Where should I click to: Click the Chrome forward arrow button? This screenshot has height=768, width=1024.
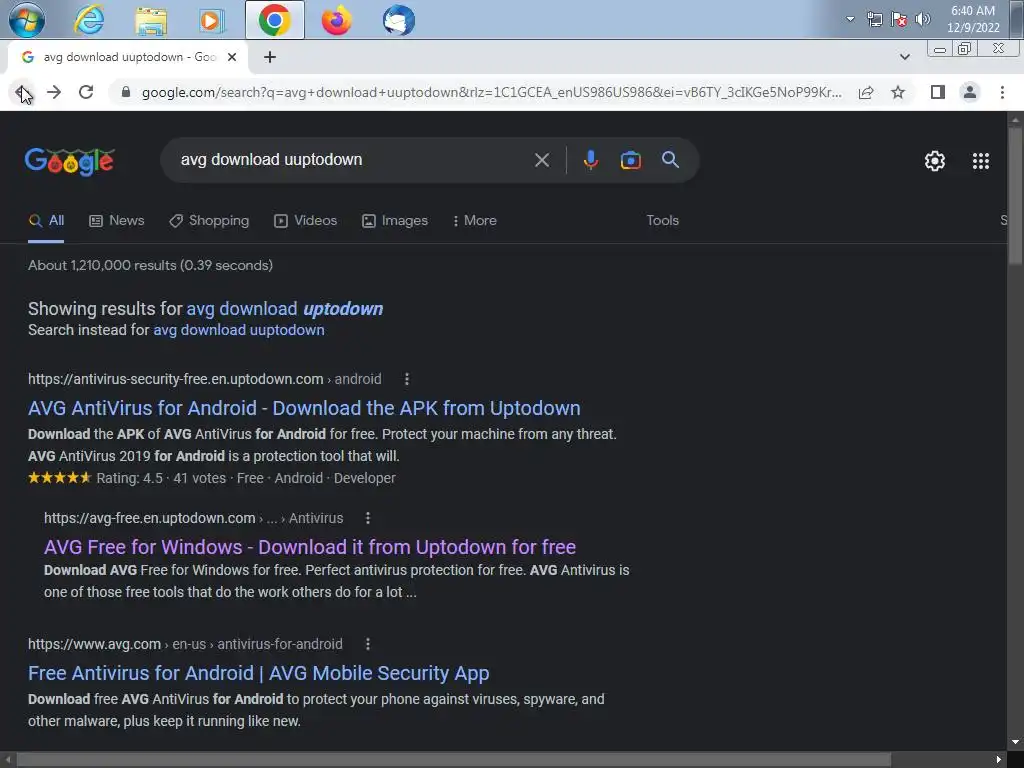pos(54,92)
